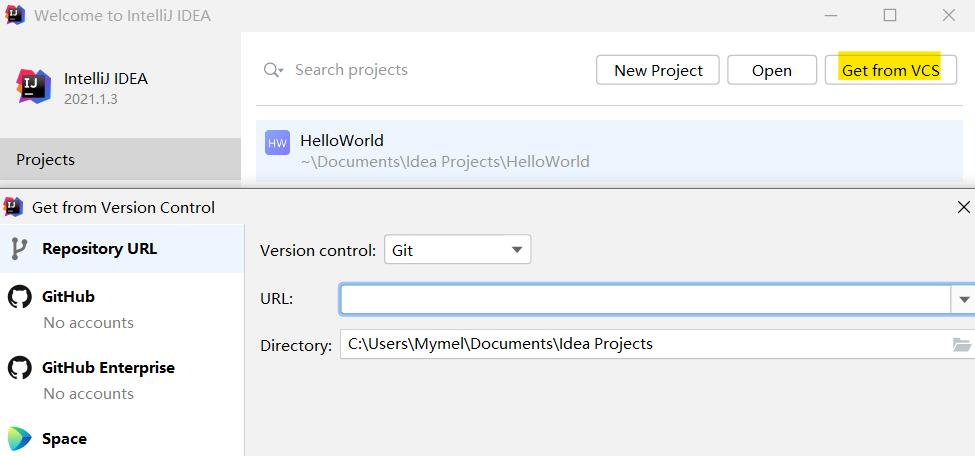Image resolution: width=975 pixels, height=456 pixels.
Task: Expand the URL history dropdown arrow
Action: [963, 299]
